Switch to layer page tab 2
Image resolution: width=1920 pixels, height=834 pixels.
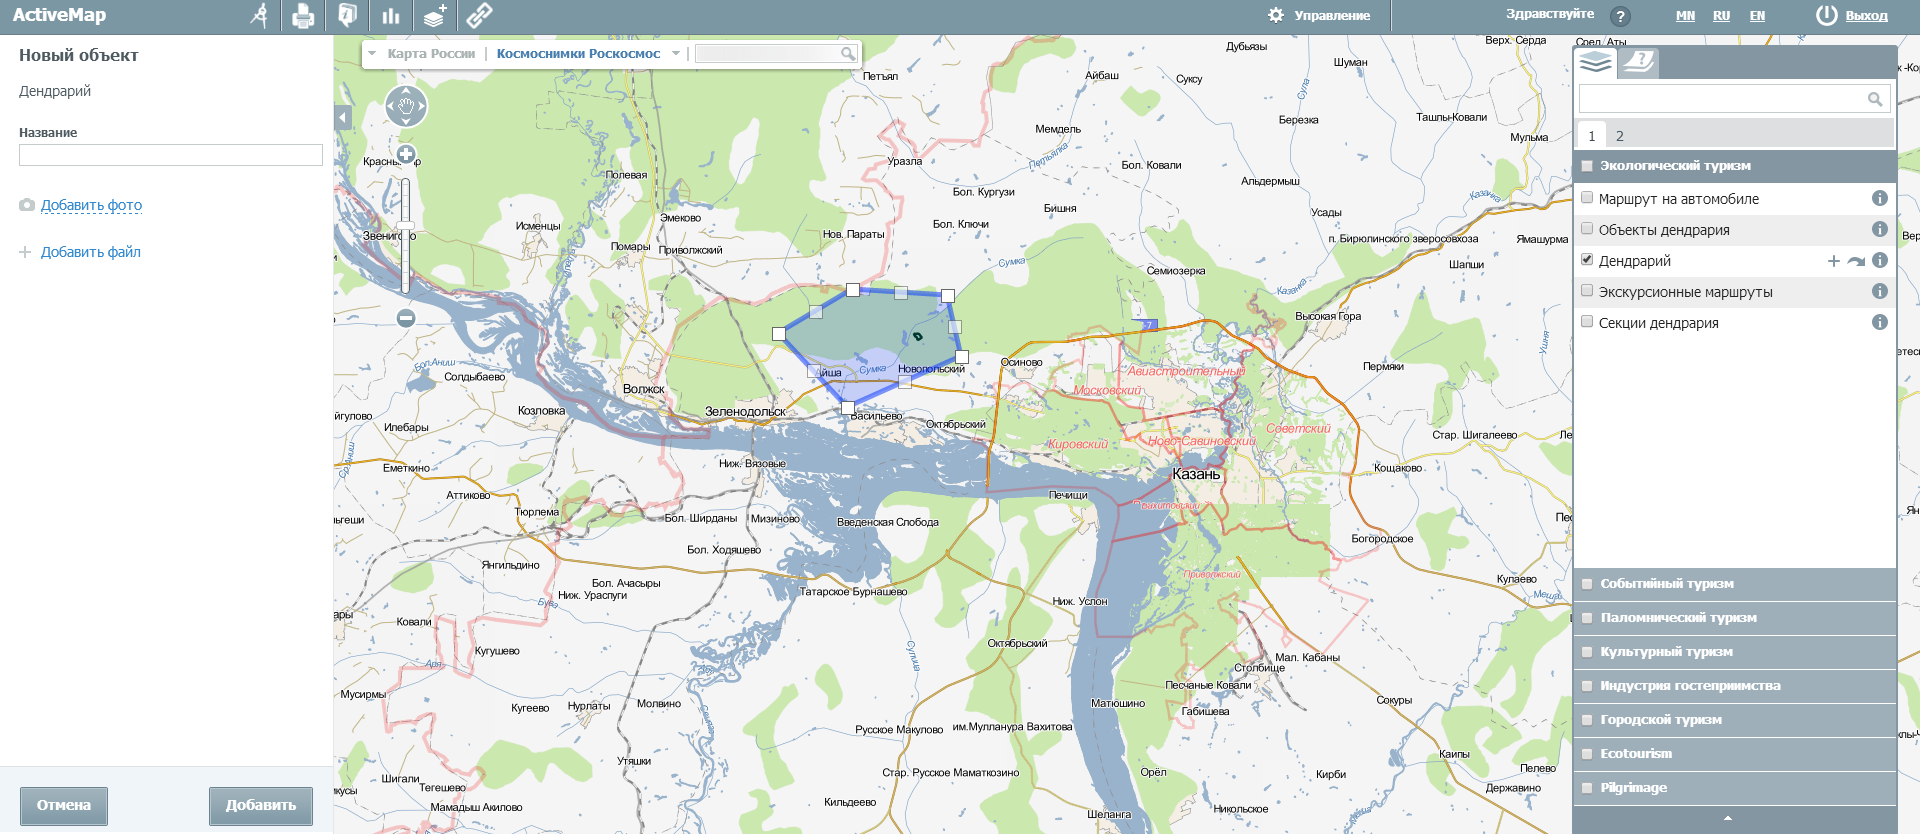[x=1620, y=136]
